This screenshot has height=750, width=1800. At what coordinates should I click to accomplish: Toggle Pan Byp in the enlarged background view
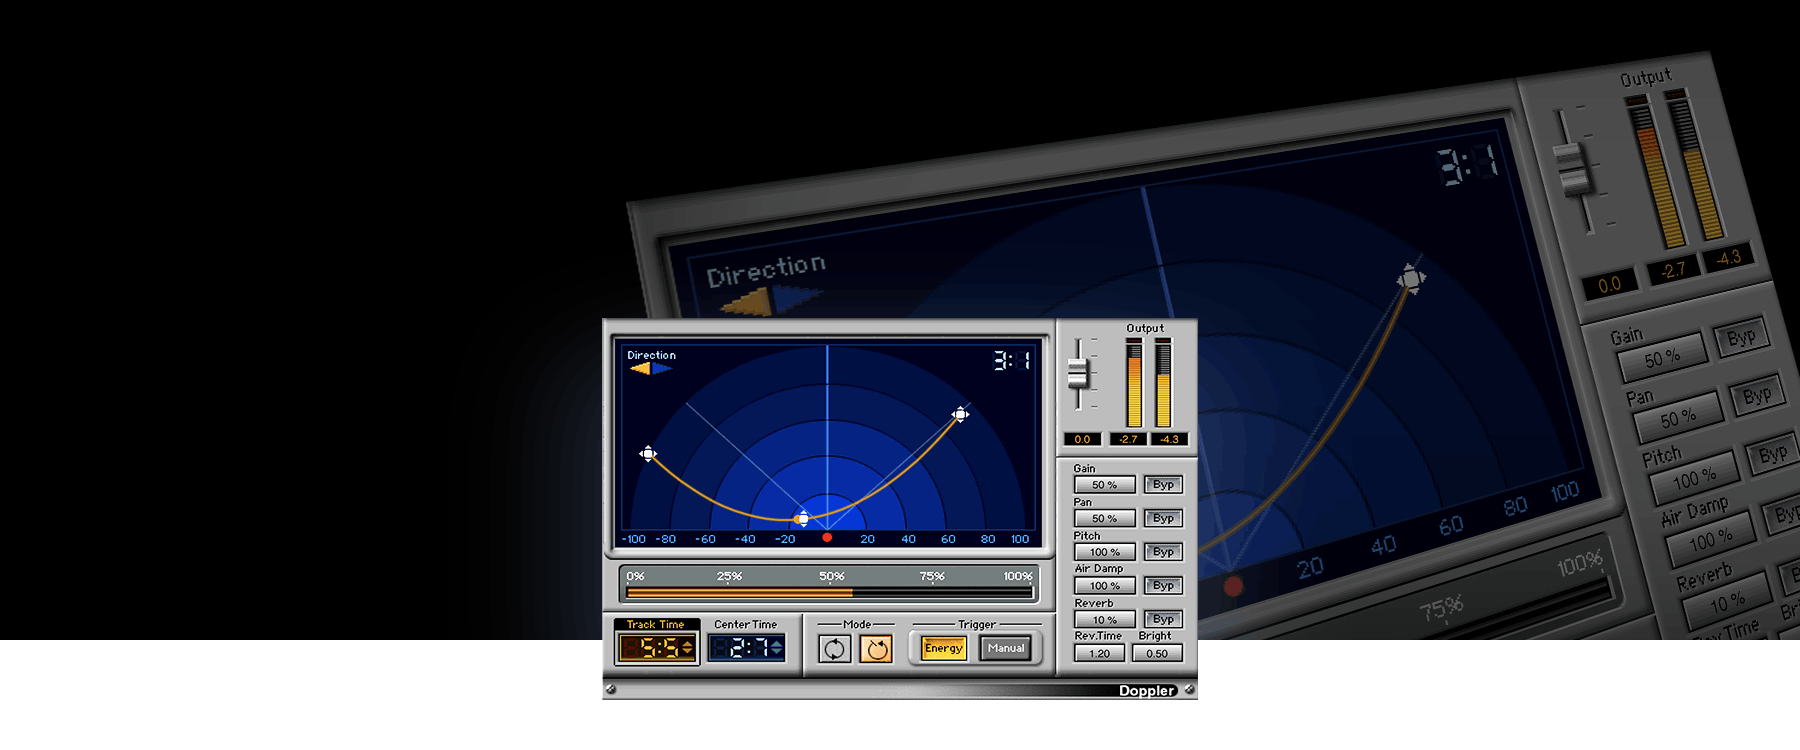click(x=1757, y=395)
